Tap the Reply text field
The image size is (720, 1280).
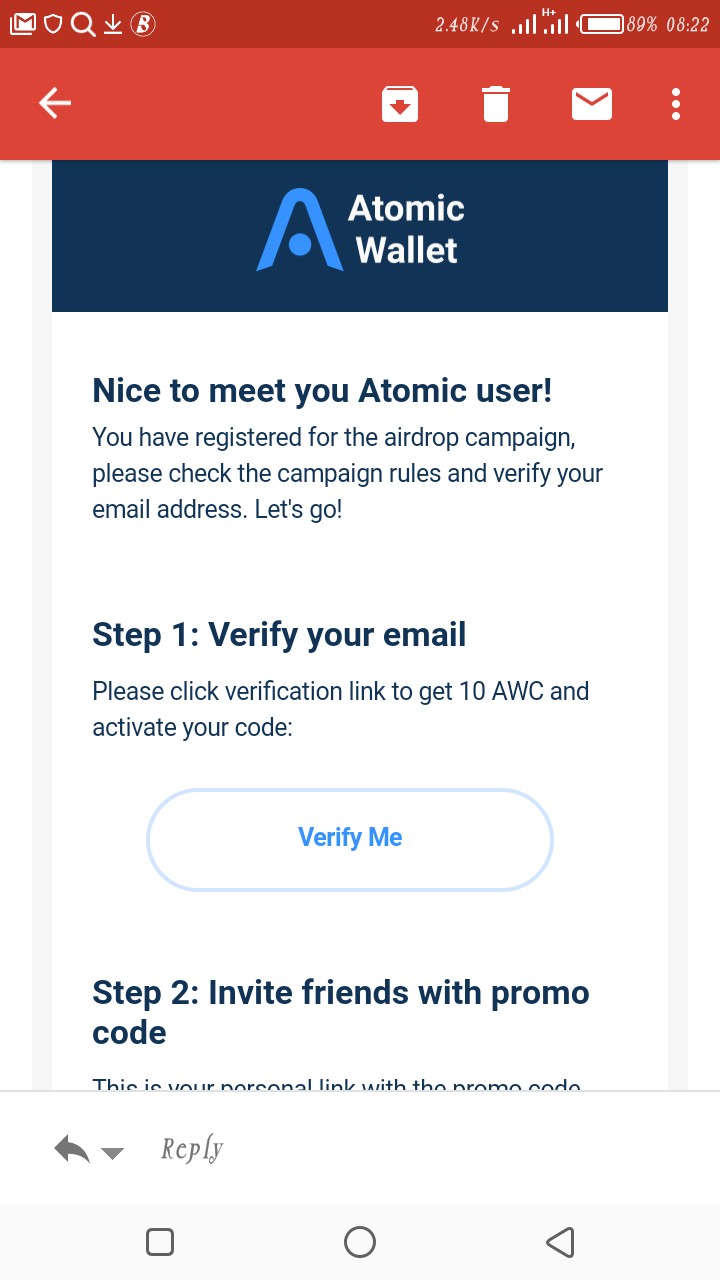[x=192, y=1150]
